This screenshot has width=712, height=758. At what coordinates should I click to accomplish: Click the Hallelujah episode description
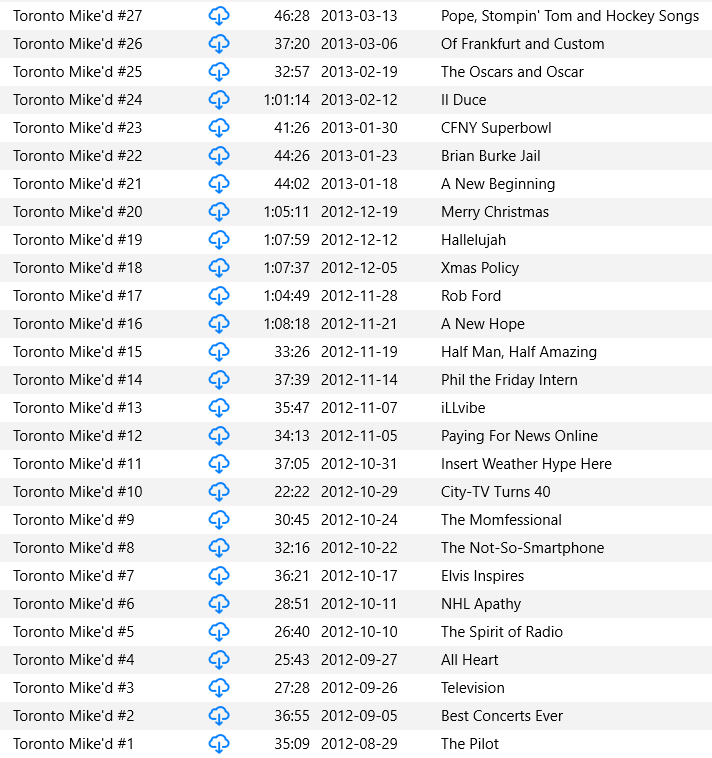pos(473,240)
